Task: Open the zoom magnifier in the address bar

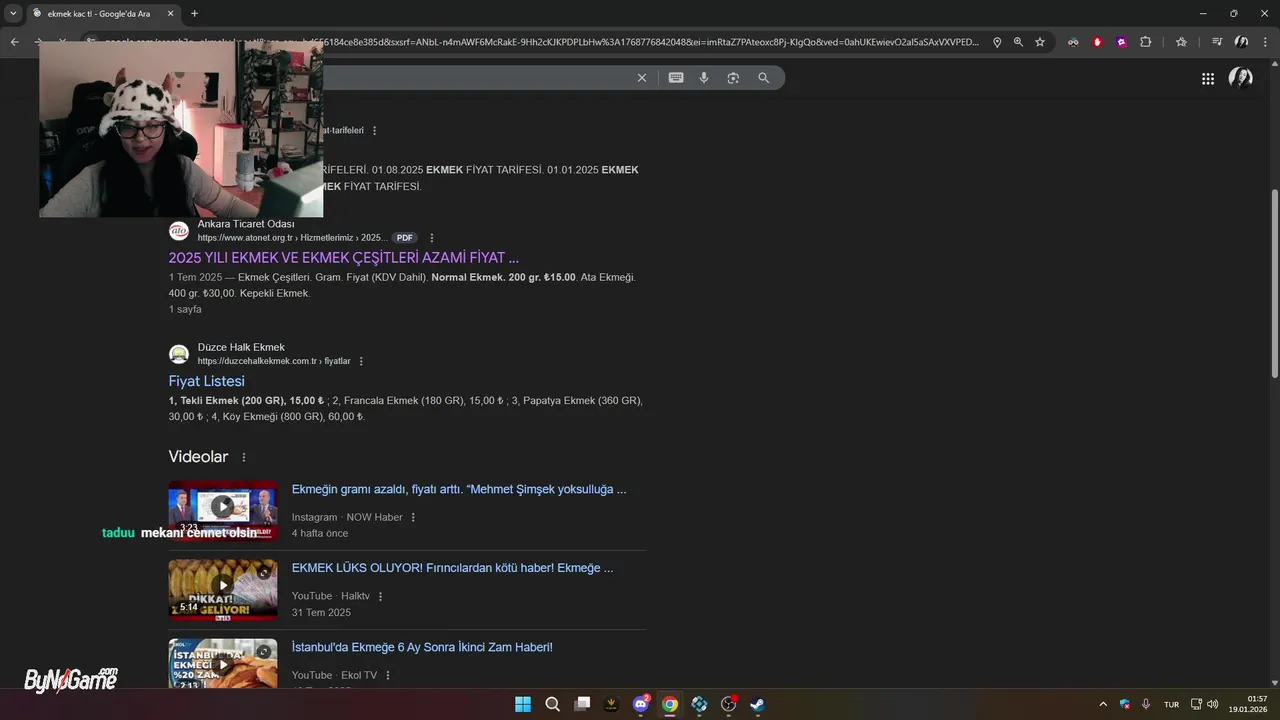Action: 1018,42
